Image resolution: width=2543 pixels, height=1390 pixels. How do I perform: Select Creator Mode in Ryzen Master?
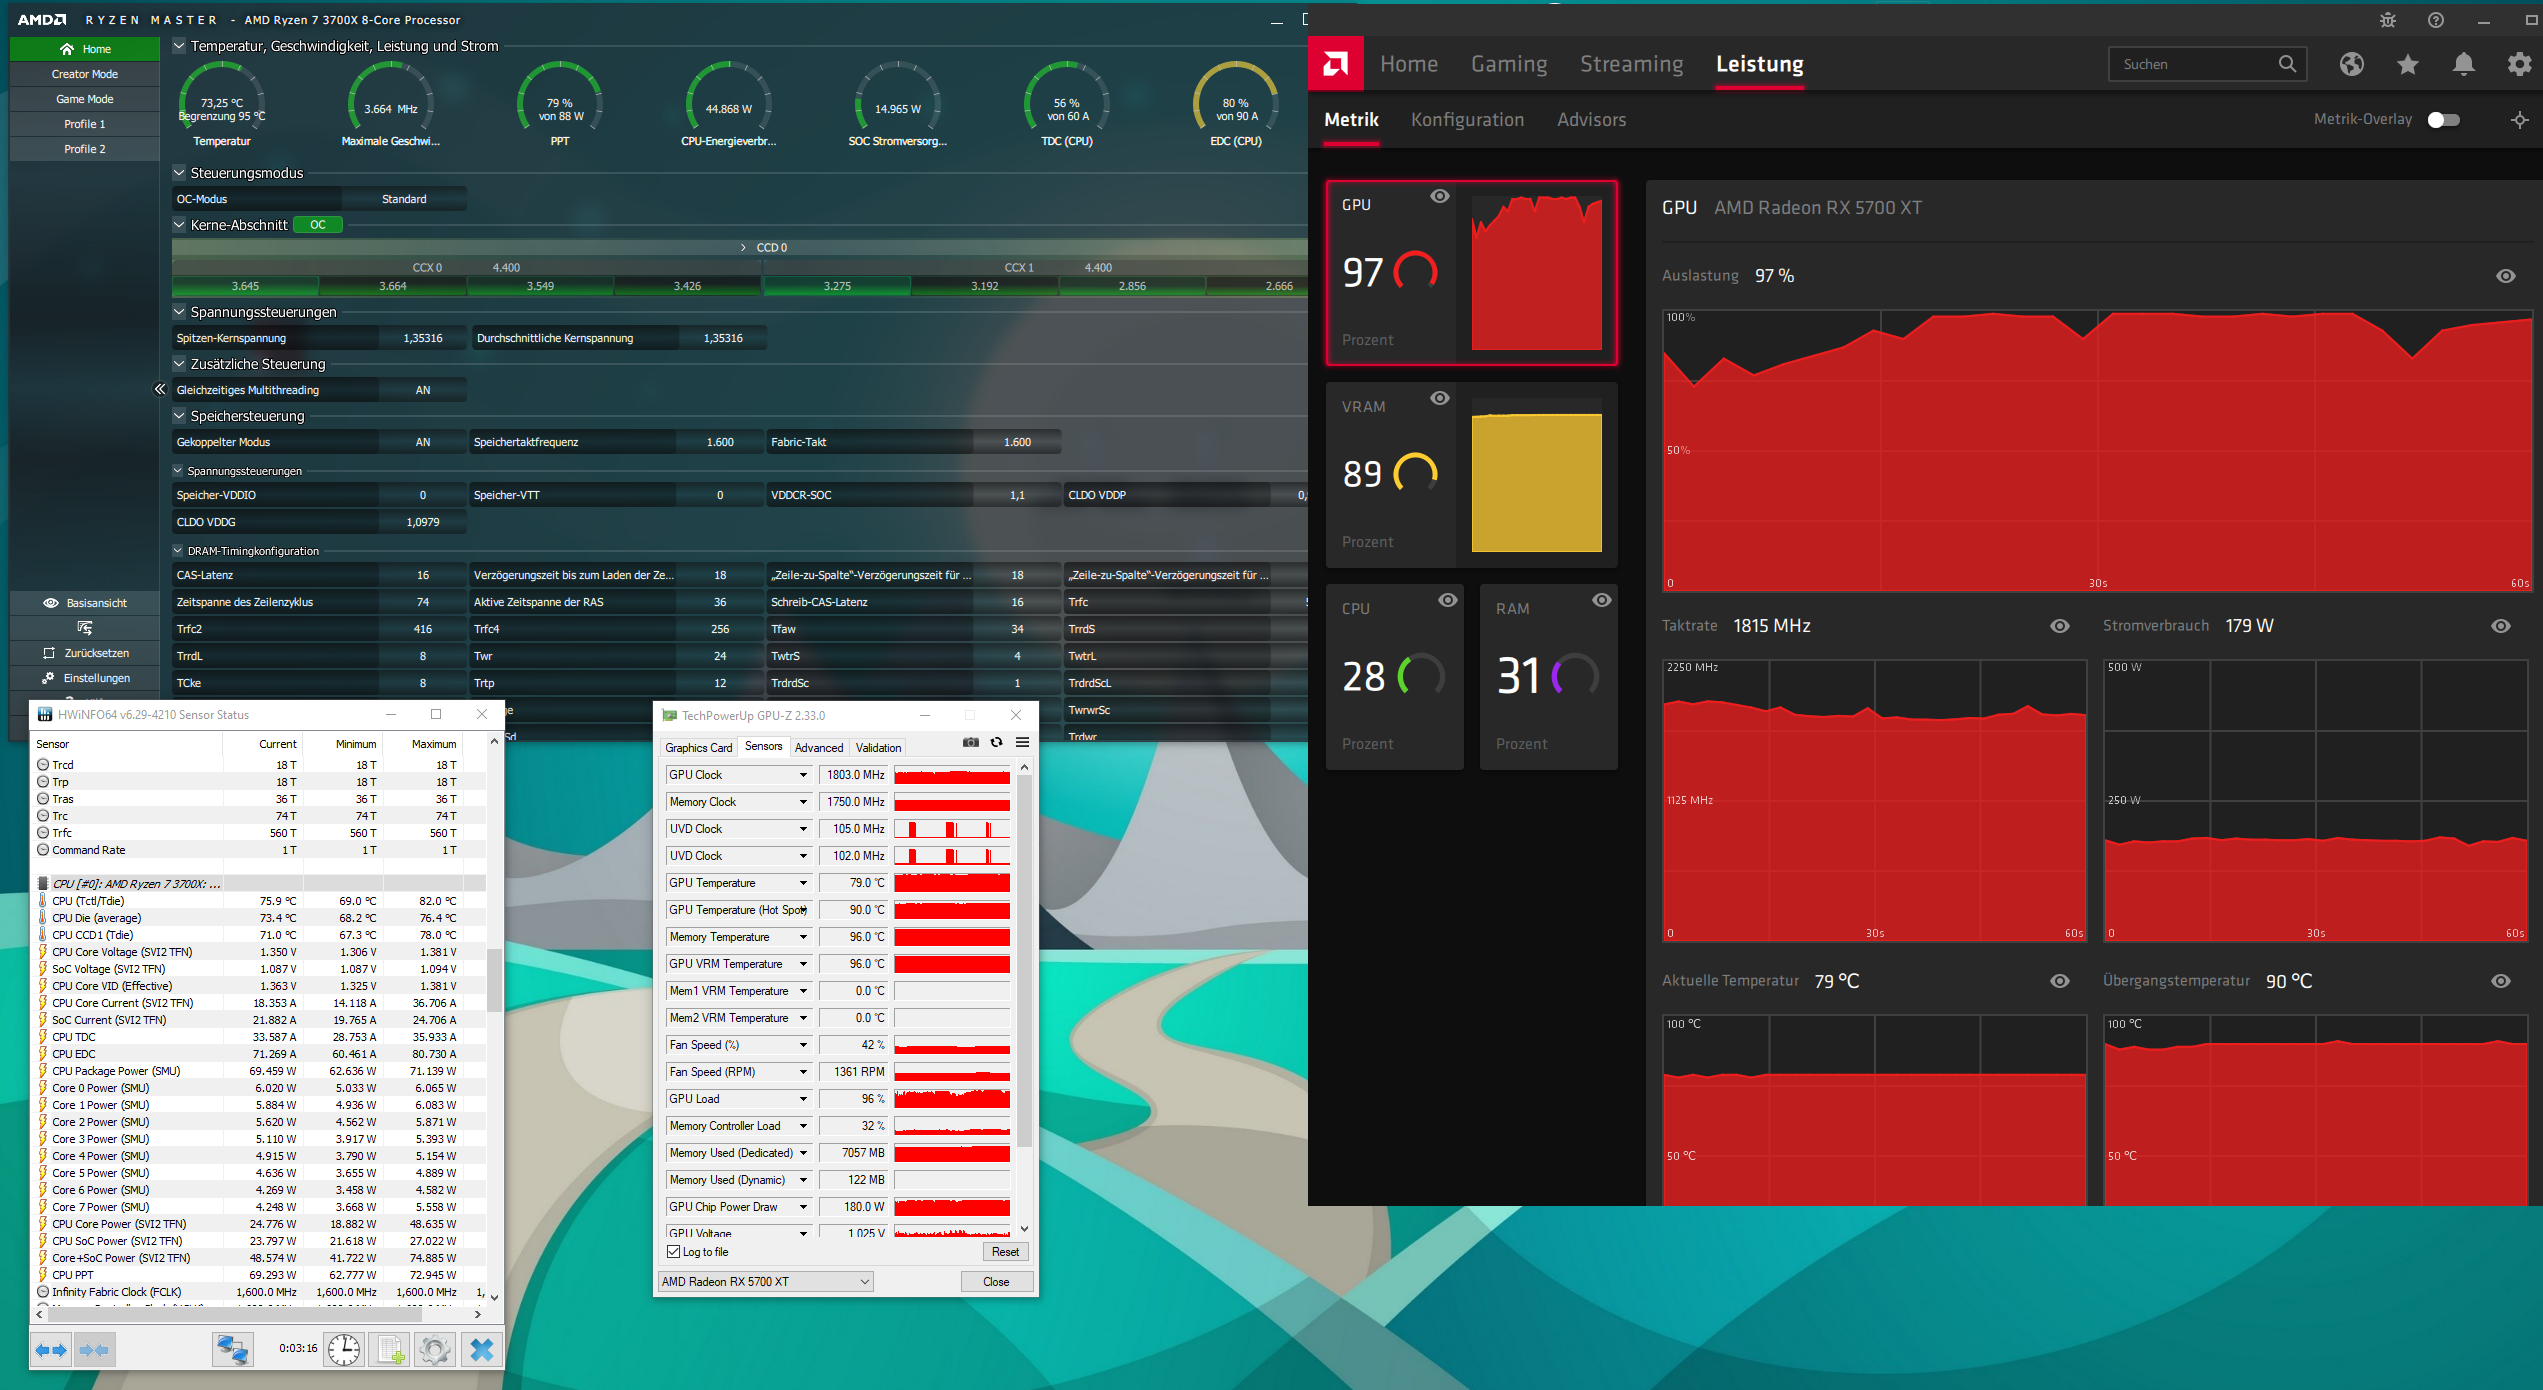tap(85, 74)
